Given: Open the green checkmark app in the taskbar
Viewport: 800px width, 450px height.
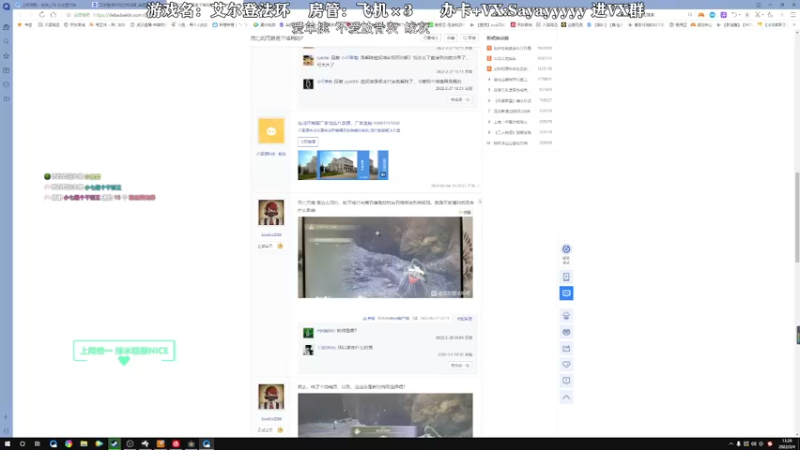Looking at the screenshot, I should point(114,444).
